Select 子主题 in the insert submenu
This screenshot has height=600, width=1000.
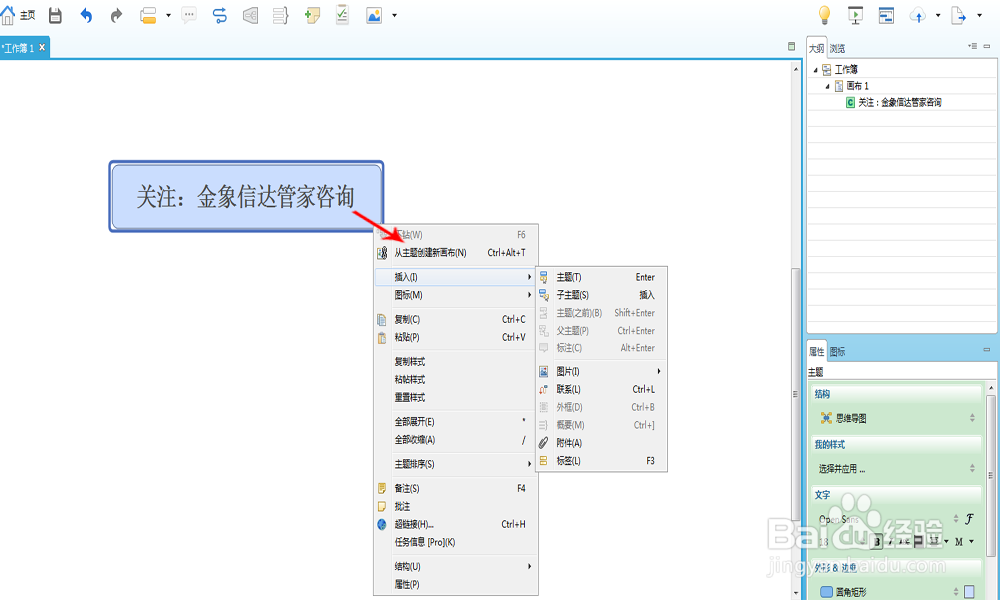point(571,294)
